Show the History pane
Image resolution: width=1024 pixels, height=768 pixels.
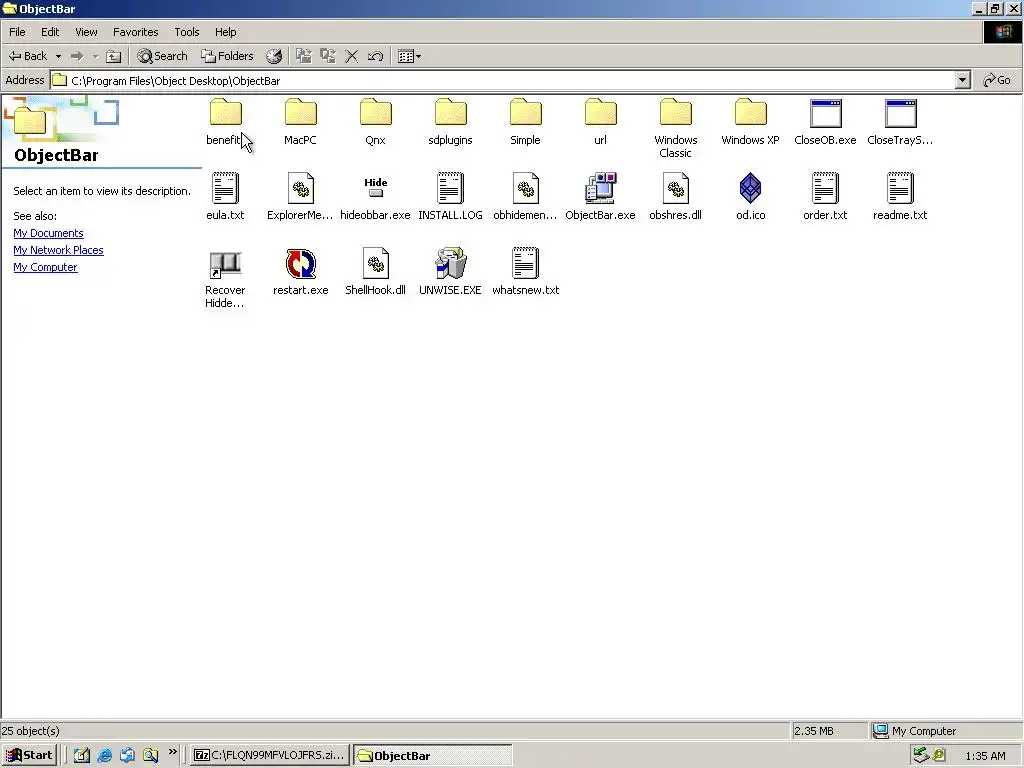pyautogui.click(x=274, y=56)
